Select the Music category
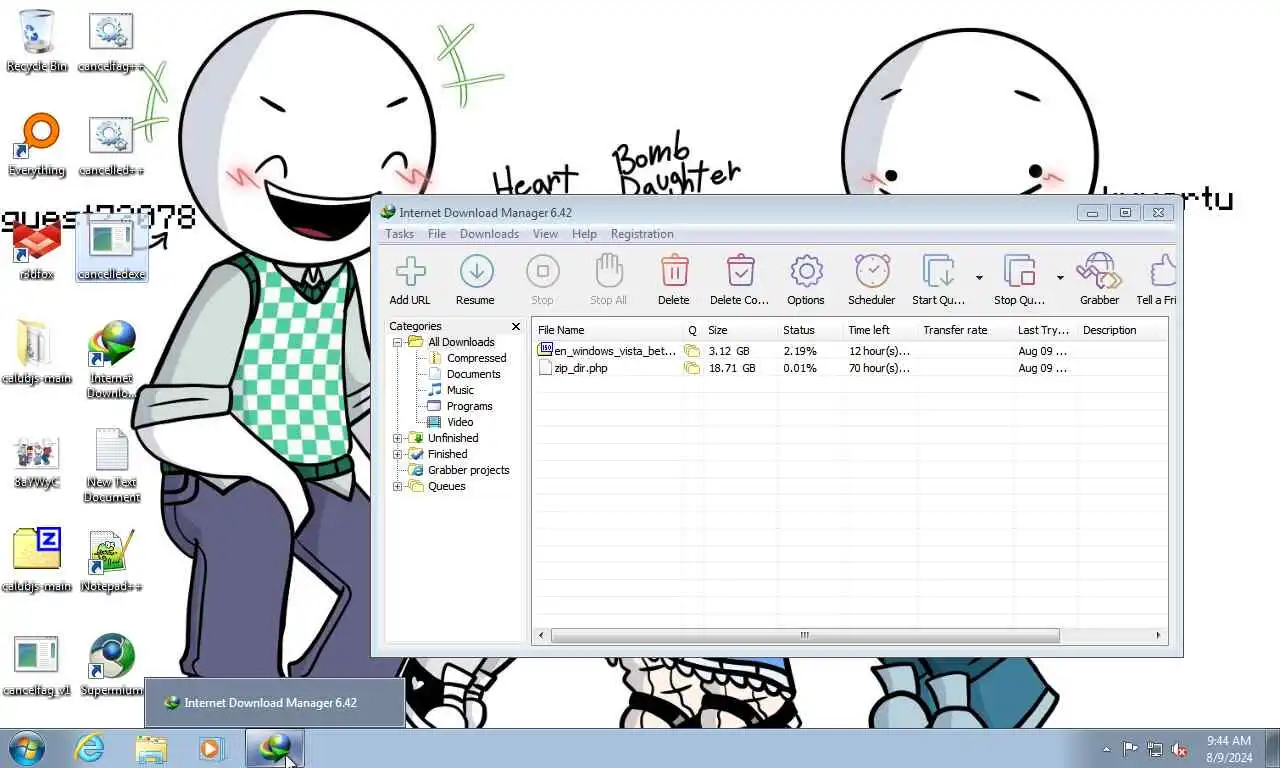The width and height of the screenshot is (1280, 768). pyautogui.click(x=460, y=390)
